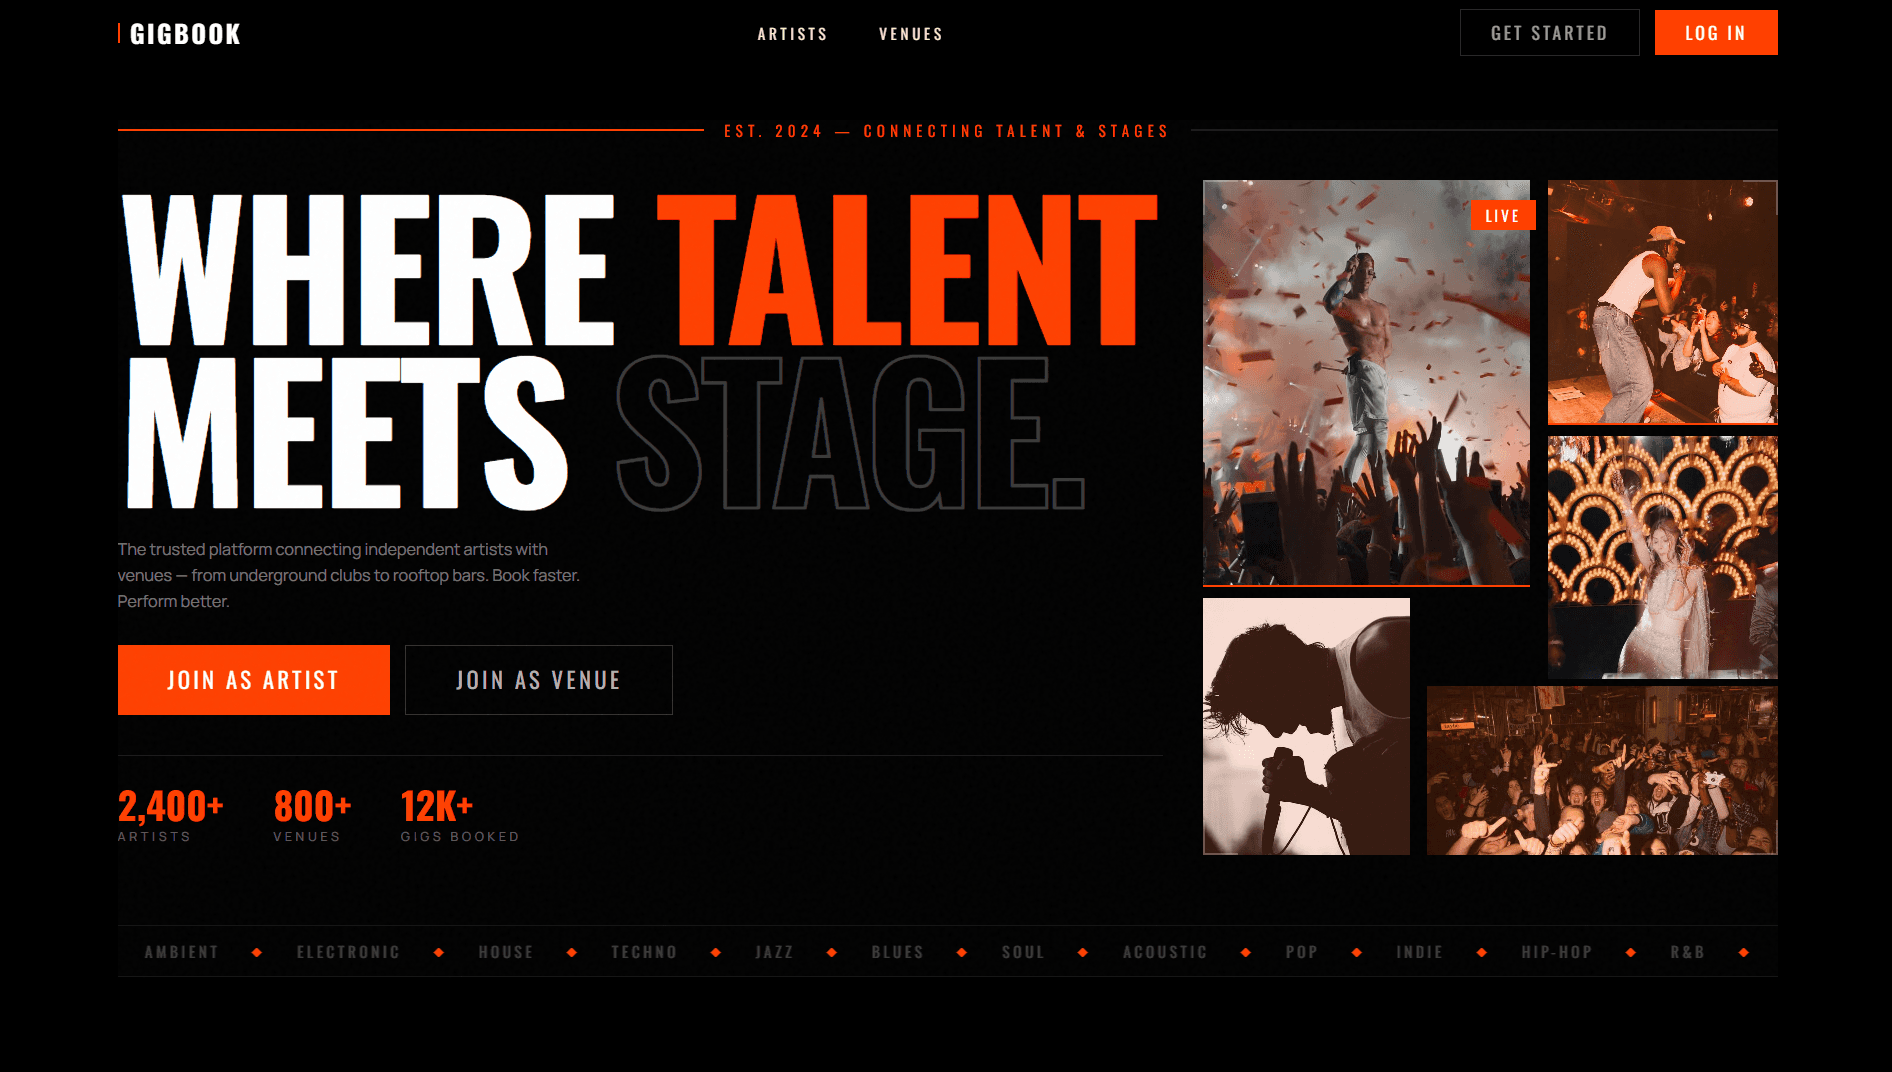The width and height of the screenshot is (1892, 1072).
Task: Click the Join as Venue button
Action: click(x=539, y=680)
